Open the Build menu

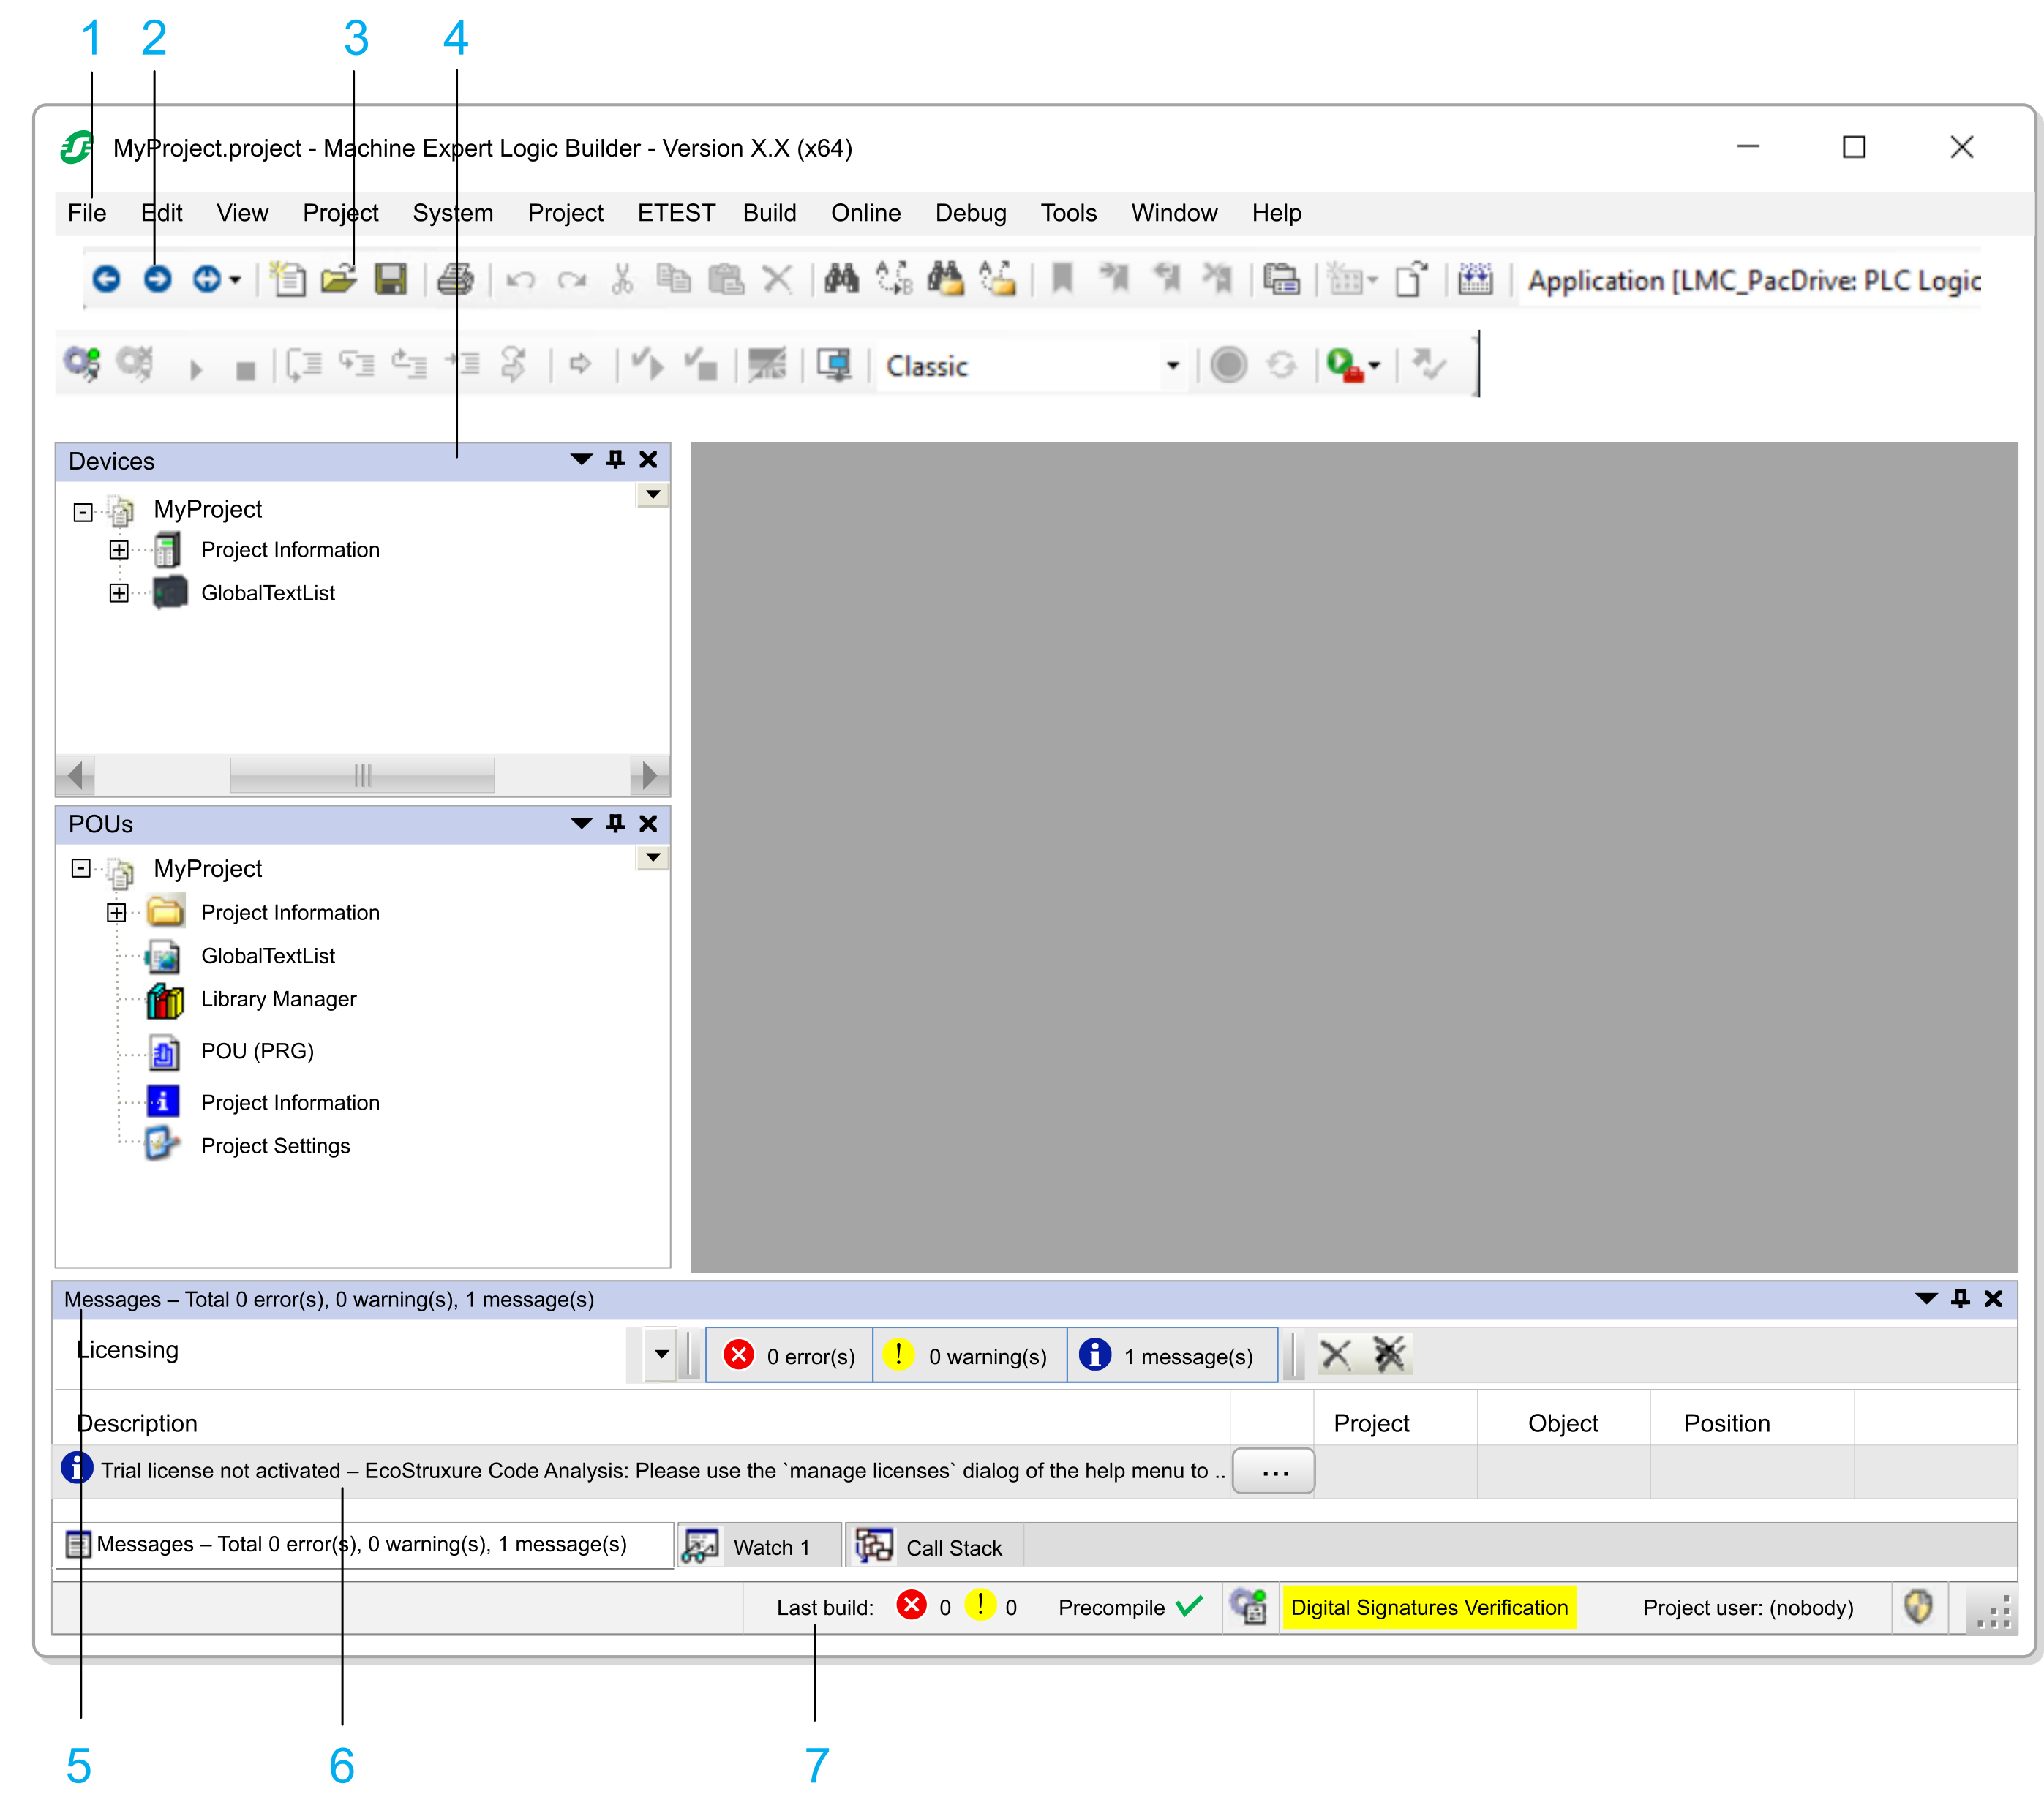769,212
